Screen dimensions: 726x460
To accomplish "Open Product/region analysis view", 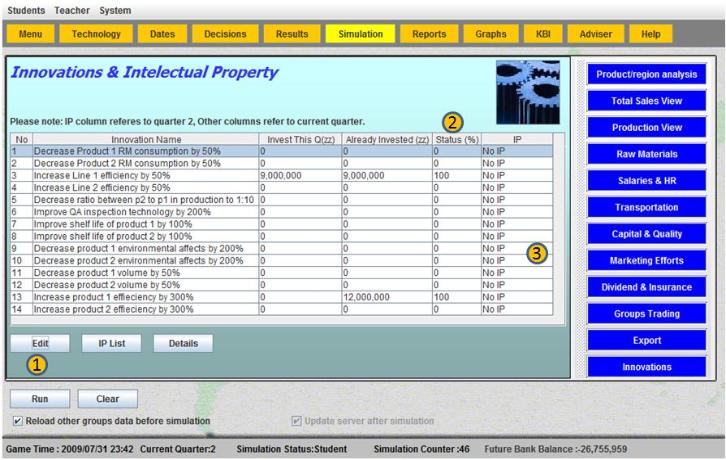I will (646, 74).
